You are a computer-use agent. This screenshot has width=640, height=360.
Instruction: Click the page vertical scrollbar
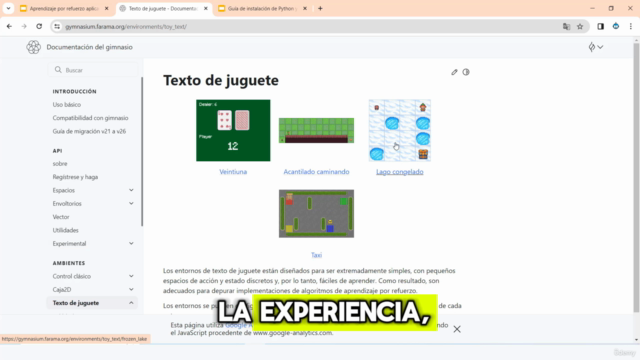(636, 178)
